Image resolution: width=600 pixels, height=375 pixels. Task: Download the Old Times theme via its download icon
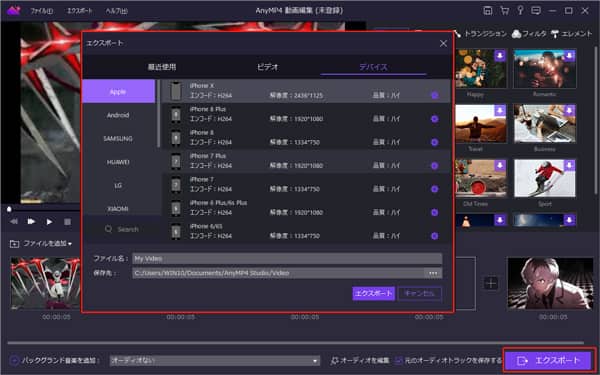pyautogui.click(x=500, y=165)
